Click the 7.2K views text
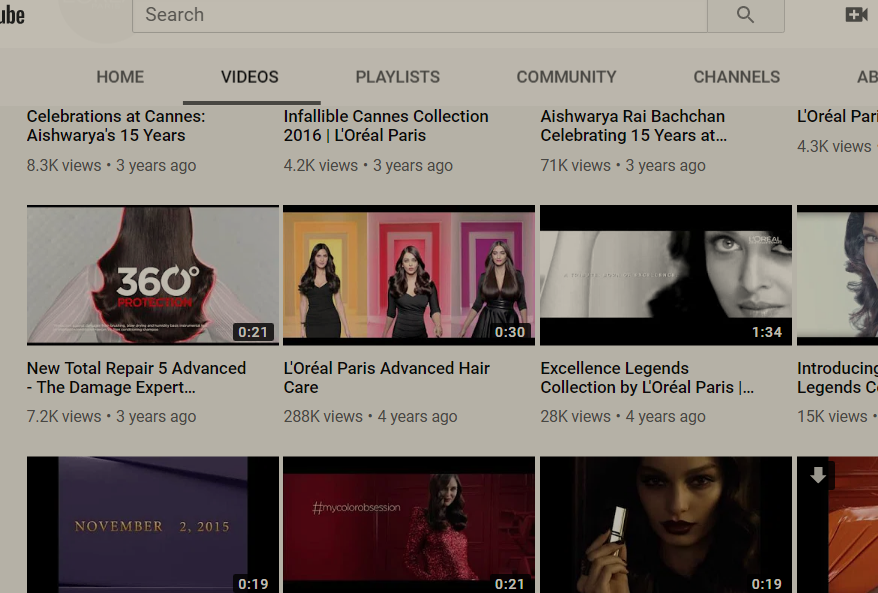 point(64,417)
